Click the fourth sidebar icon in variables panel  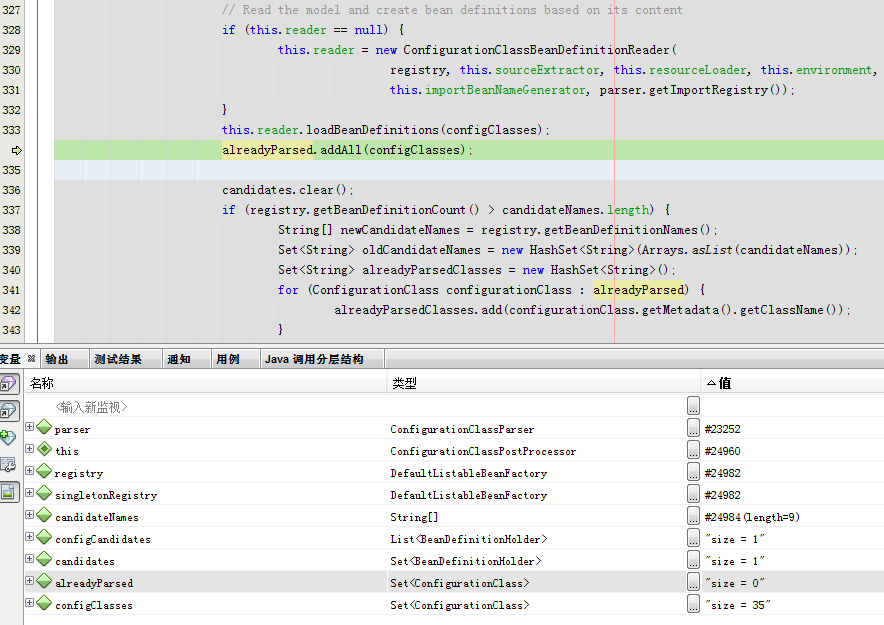pos(8,465)
